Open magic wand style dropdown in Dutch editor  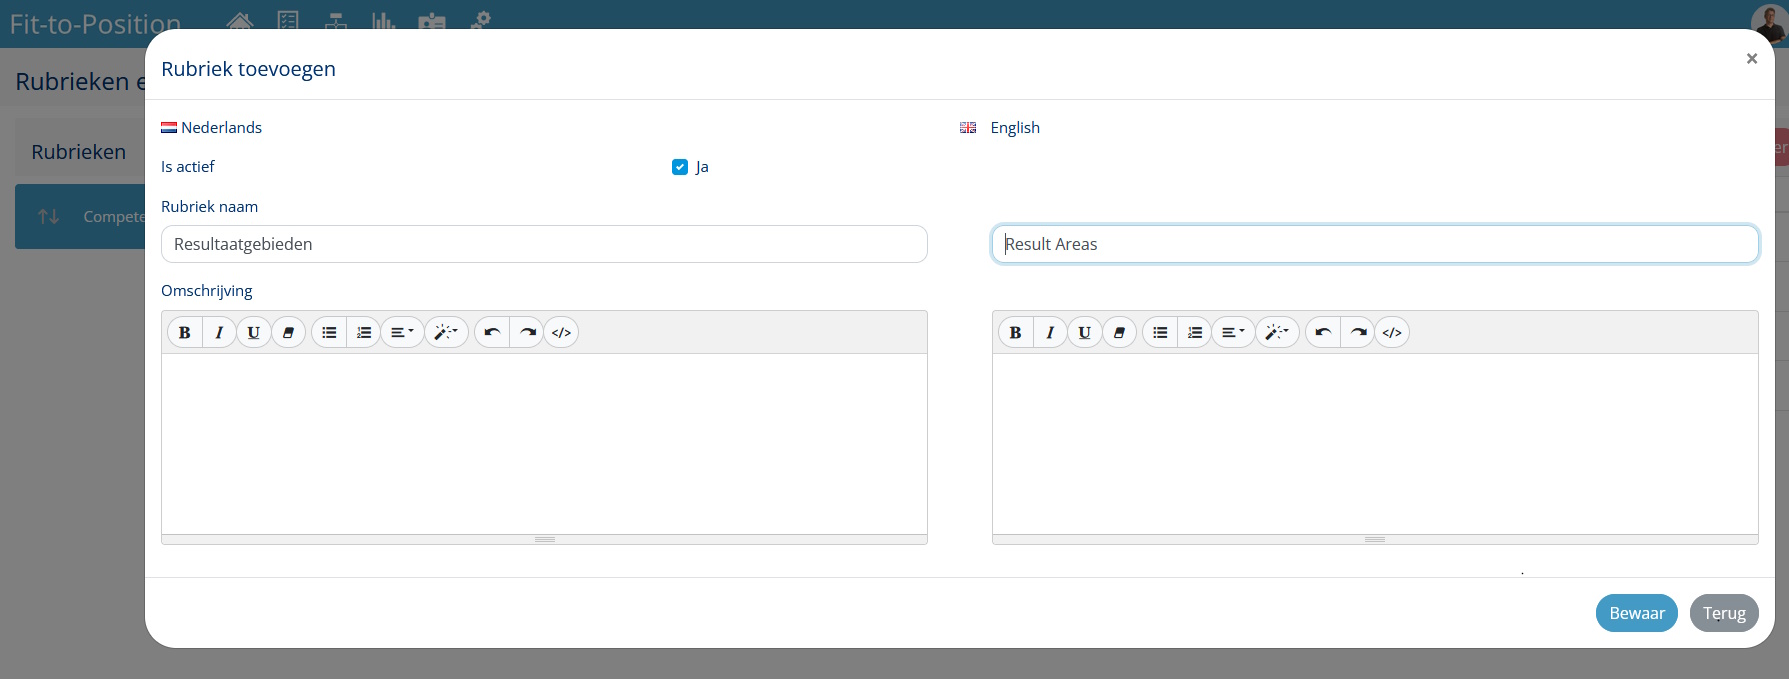[446, 332]
